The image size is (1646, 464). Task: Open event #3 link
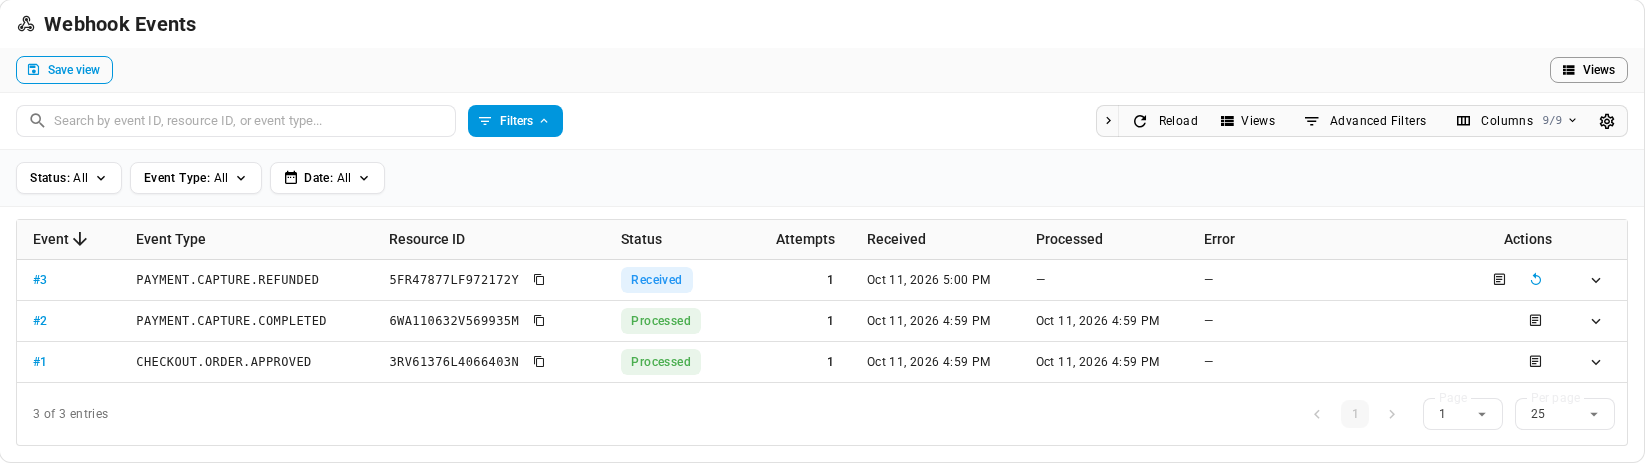pos(40,280)
